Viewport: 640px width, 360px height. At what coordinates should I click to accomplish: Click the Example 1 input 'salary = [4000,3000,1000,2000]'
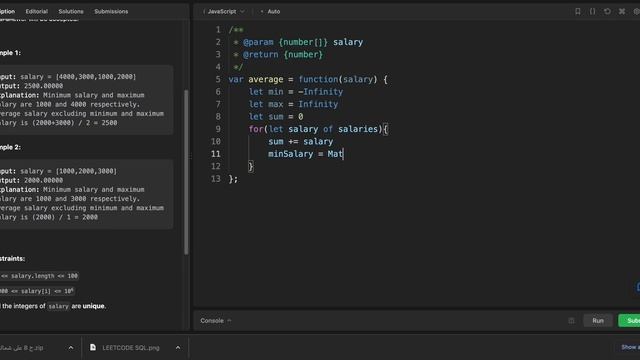point(78,77)
